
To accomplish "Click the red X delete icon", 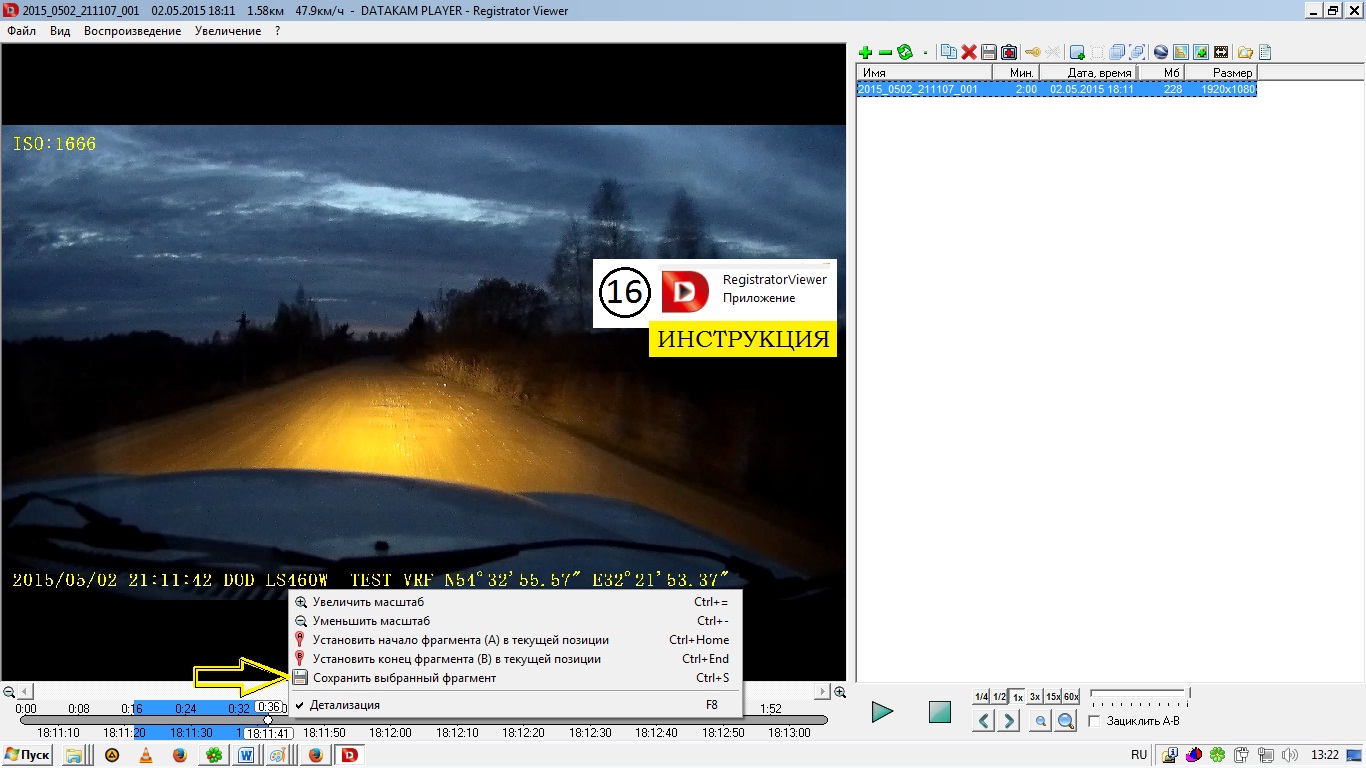I will click(x=968, y=52).
